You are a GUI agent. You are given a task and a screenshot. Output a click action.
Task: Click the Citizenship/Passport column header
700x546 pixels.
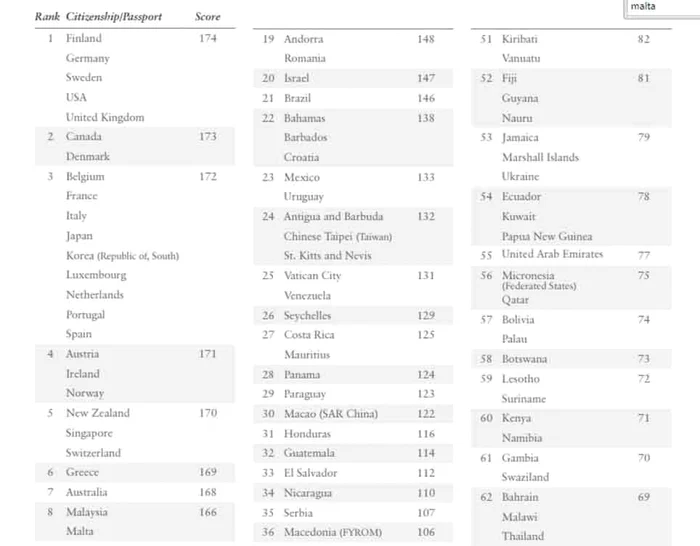point(114,17)
